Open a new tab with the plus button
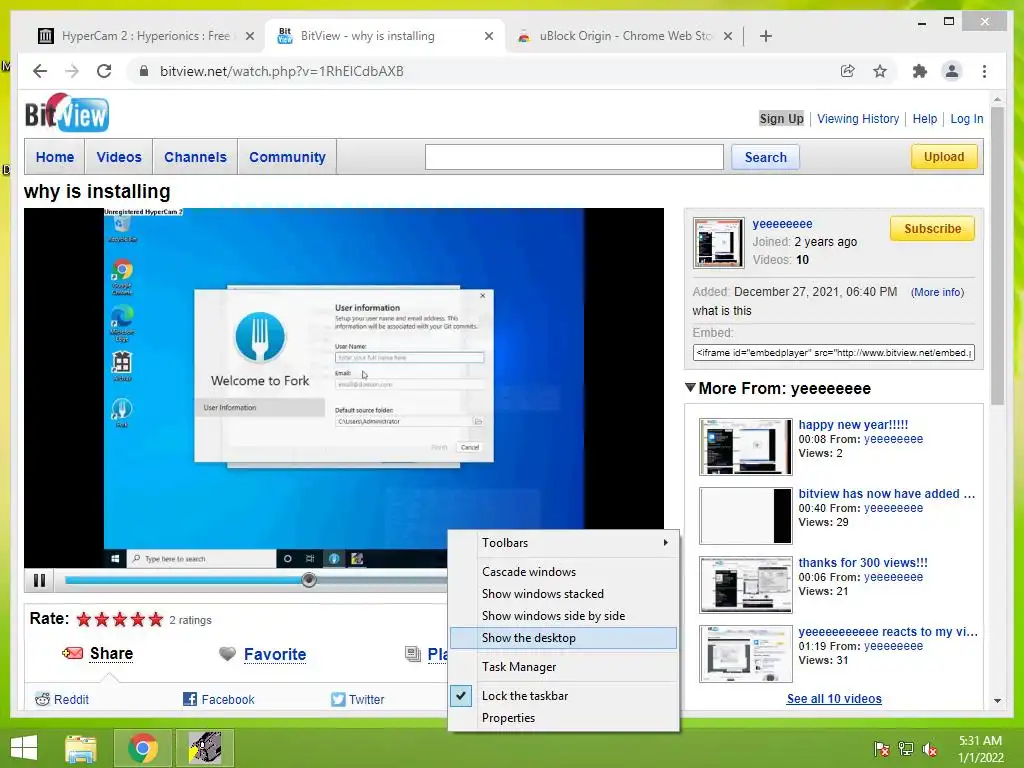 click(x=765, y=36)
